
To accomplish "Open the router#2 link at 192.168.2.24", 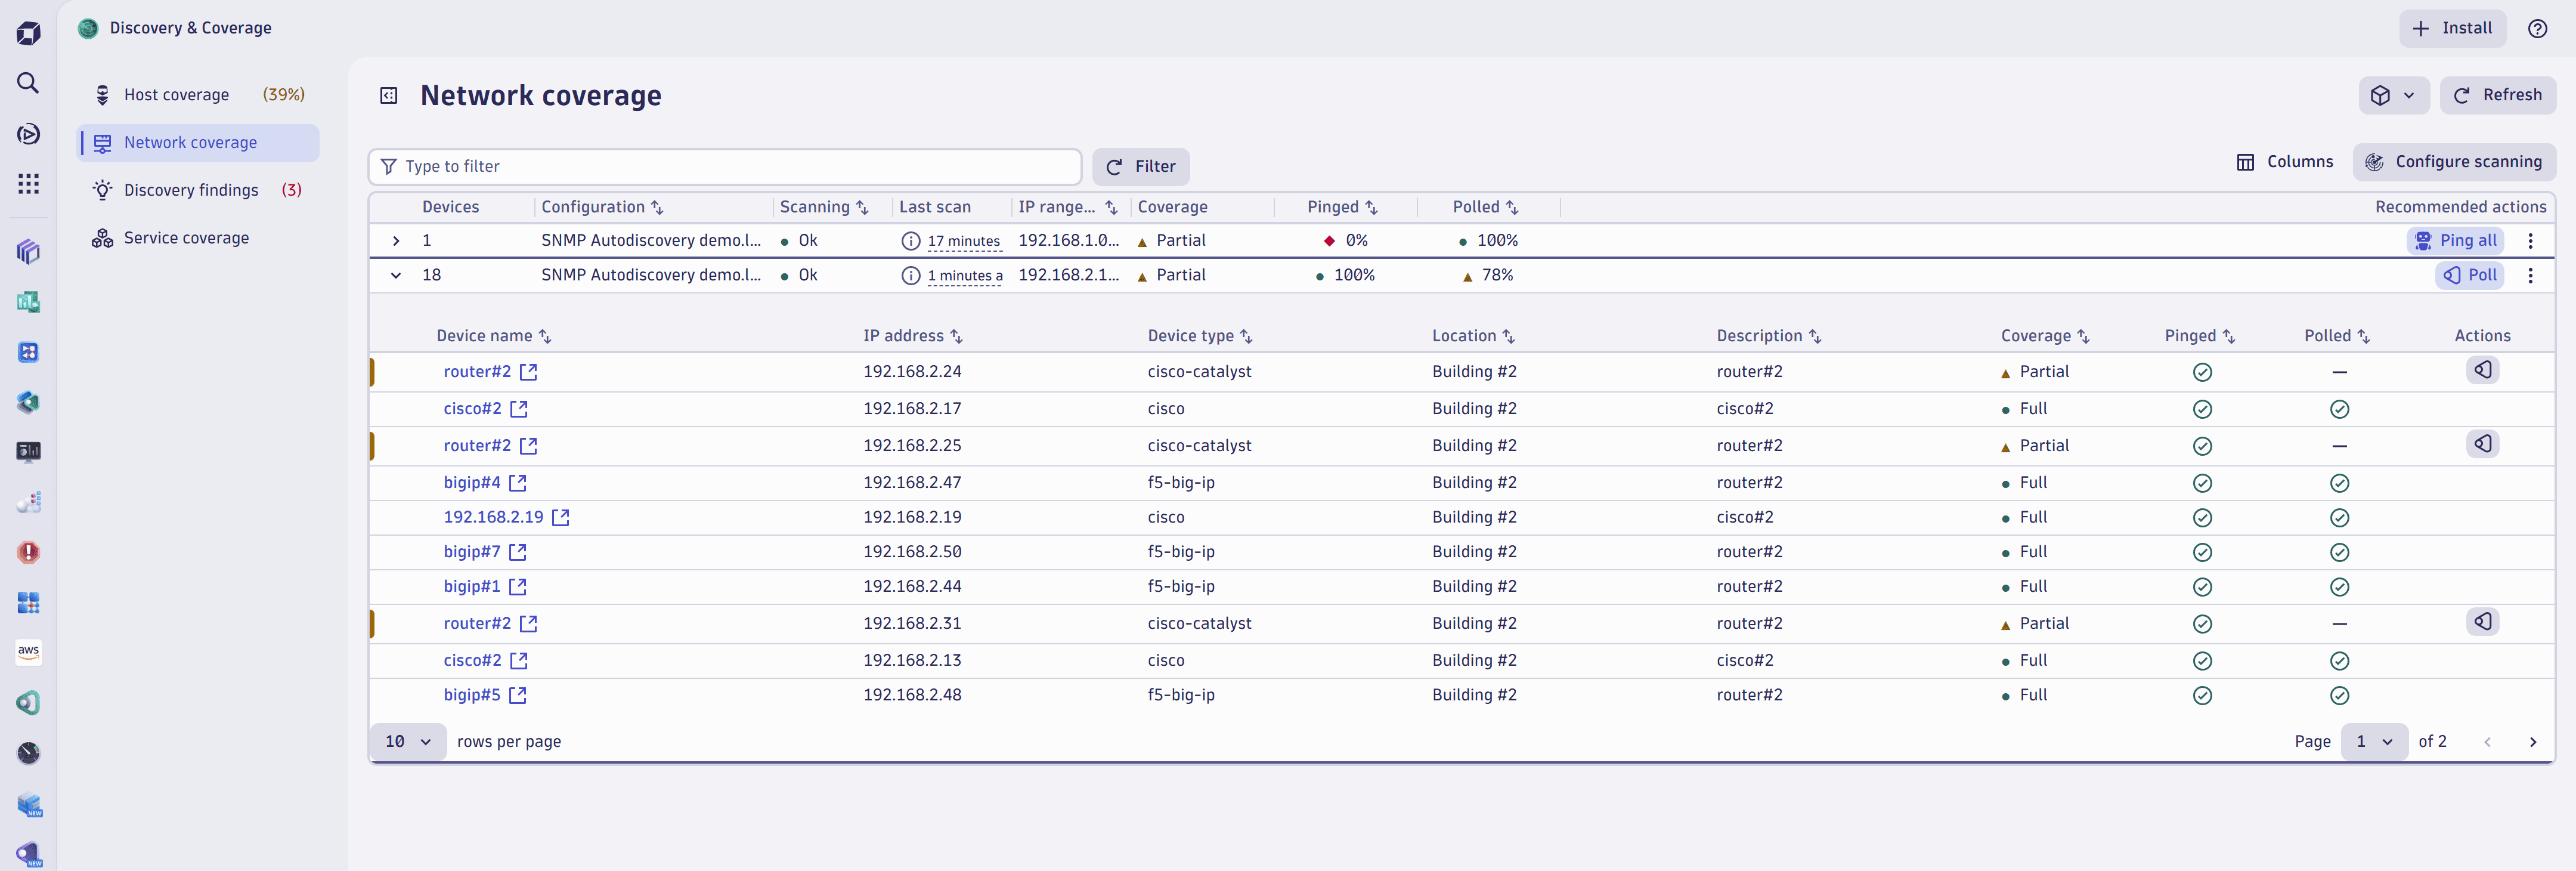I will [477, 372].
